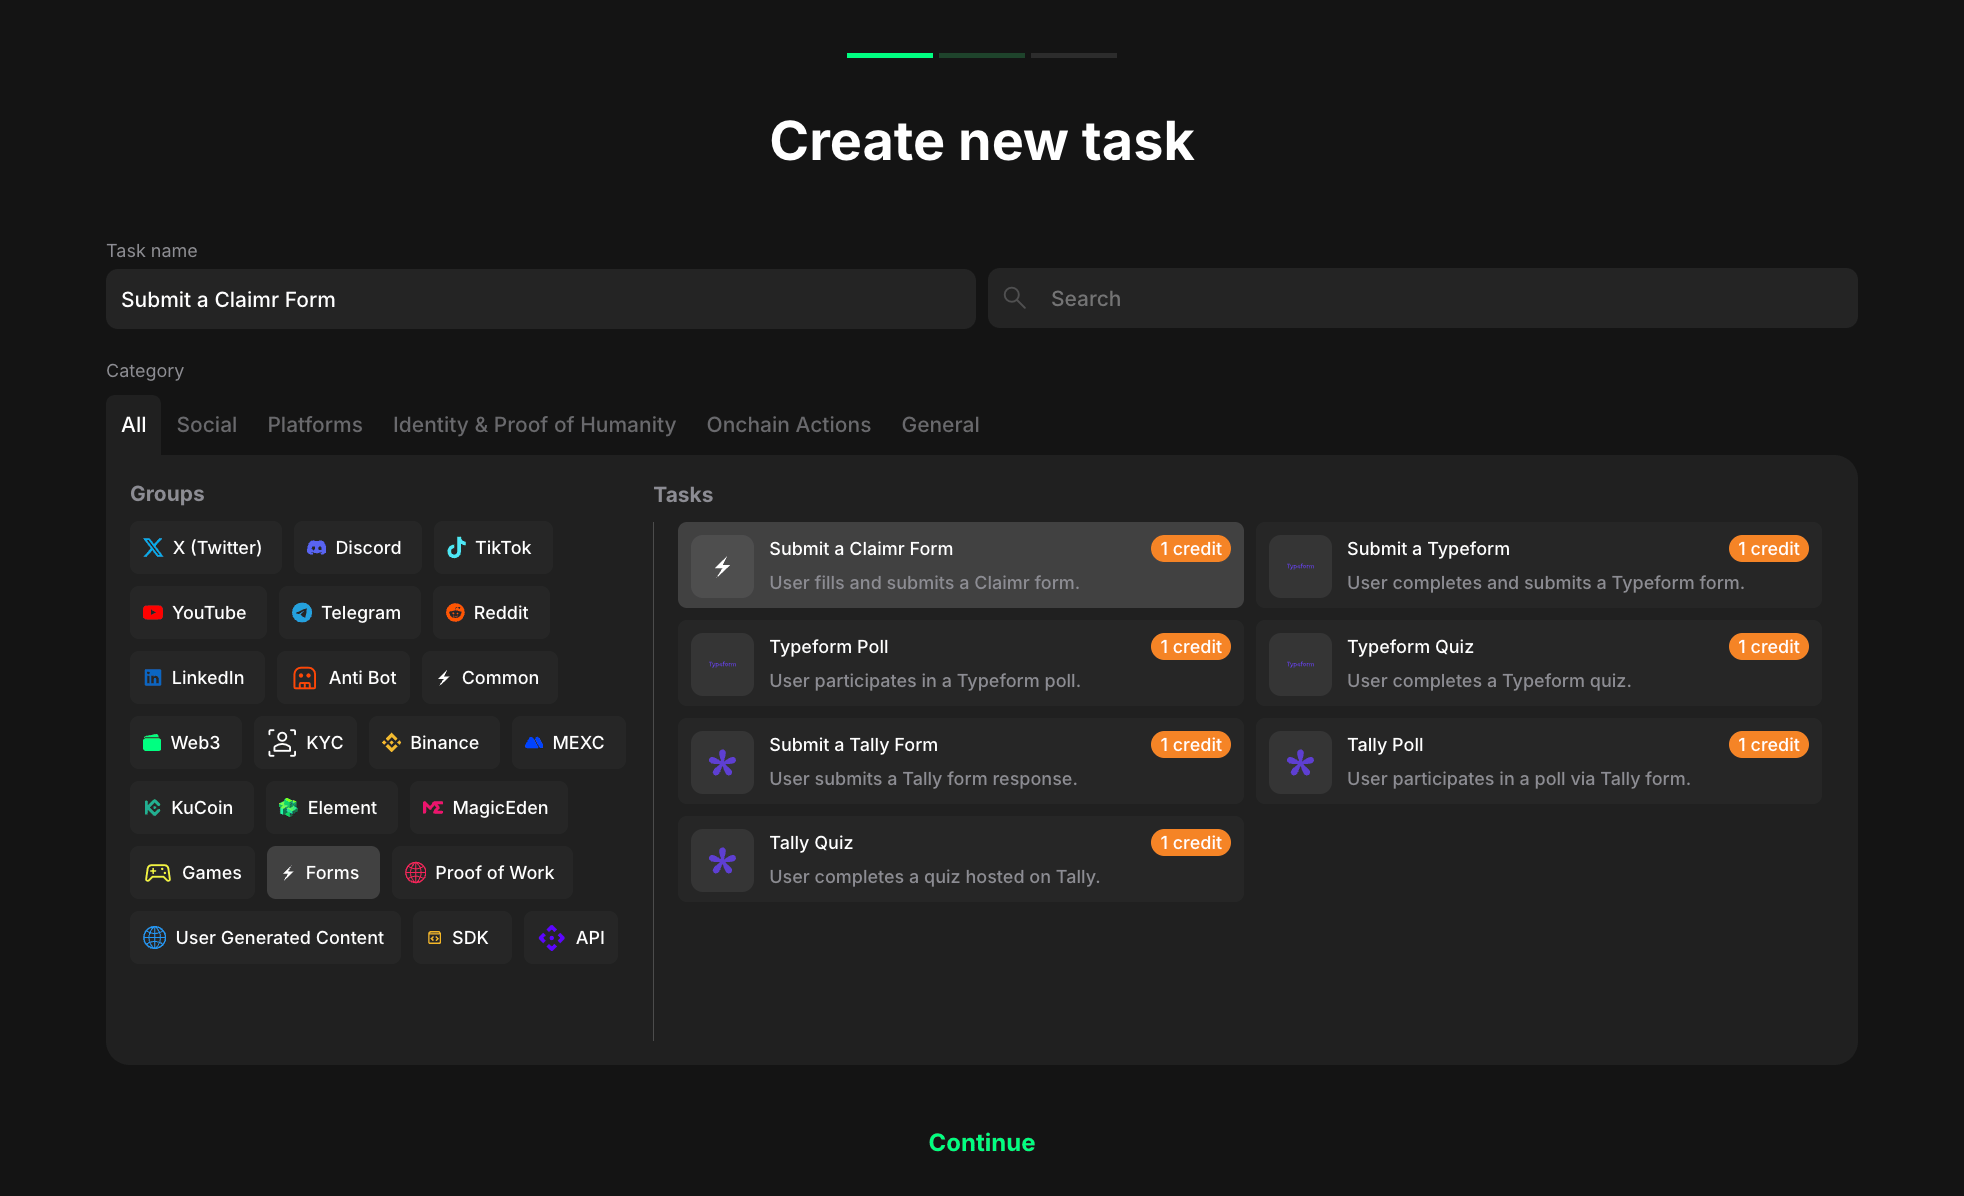This screenshot has width=1964, height=1196.
Task: Click the Submit a Tally Form asterisk icon
Action: click(722, 762)
